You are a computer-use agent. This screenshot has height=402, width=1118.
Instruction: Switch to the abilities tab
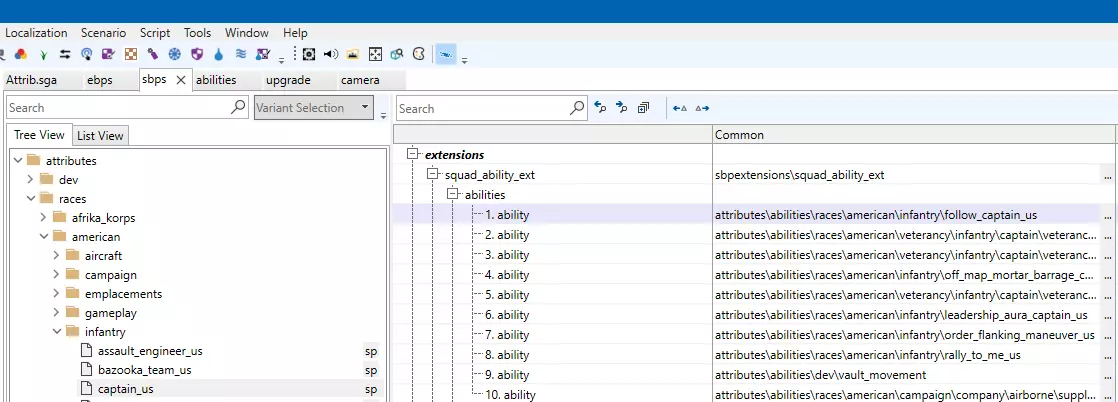[216, 80]
